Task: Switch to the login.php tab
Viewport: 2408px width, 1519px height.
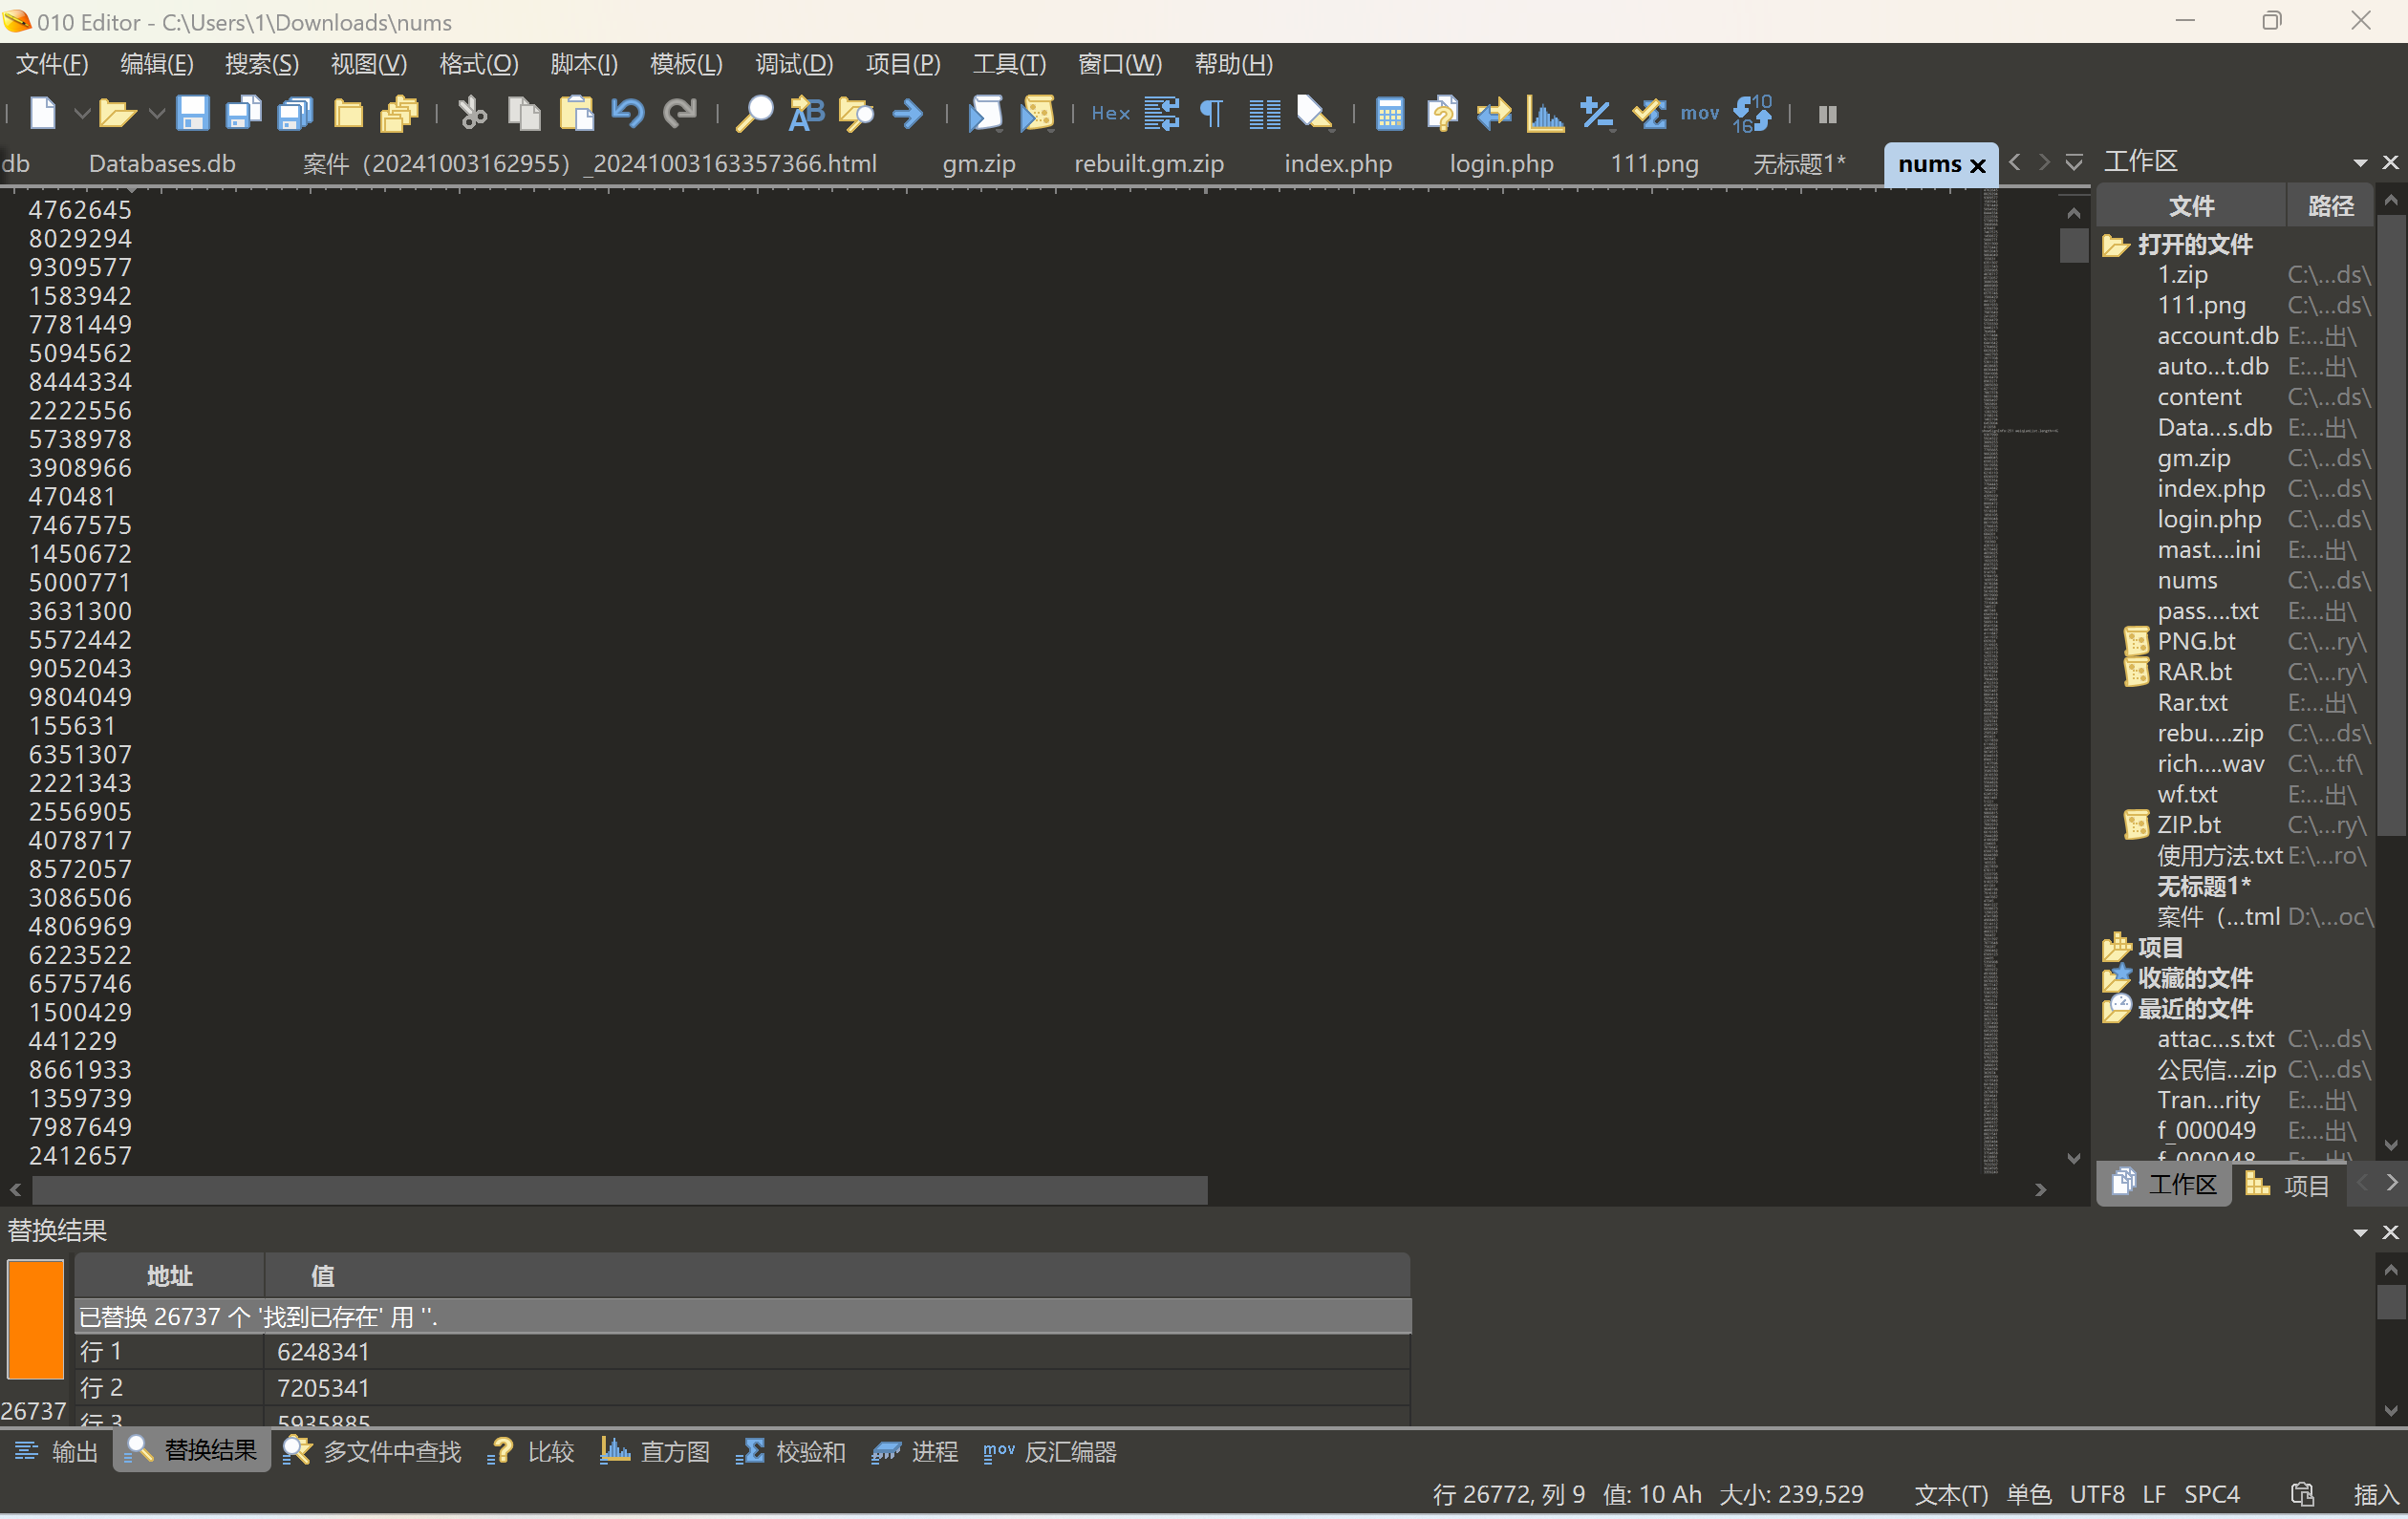Action: tap(1502, 164)
